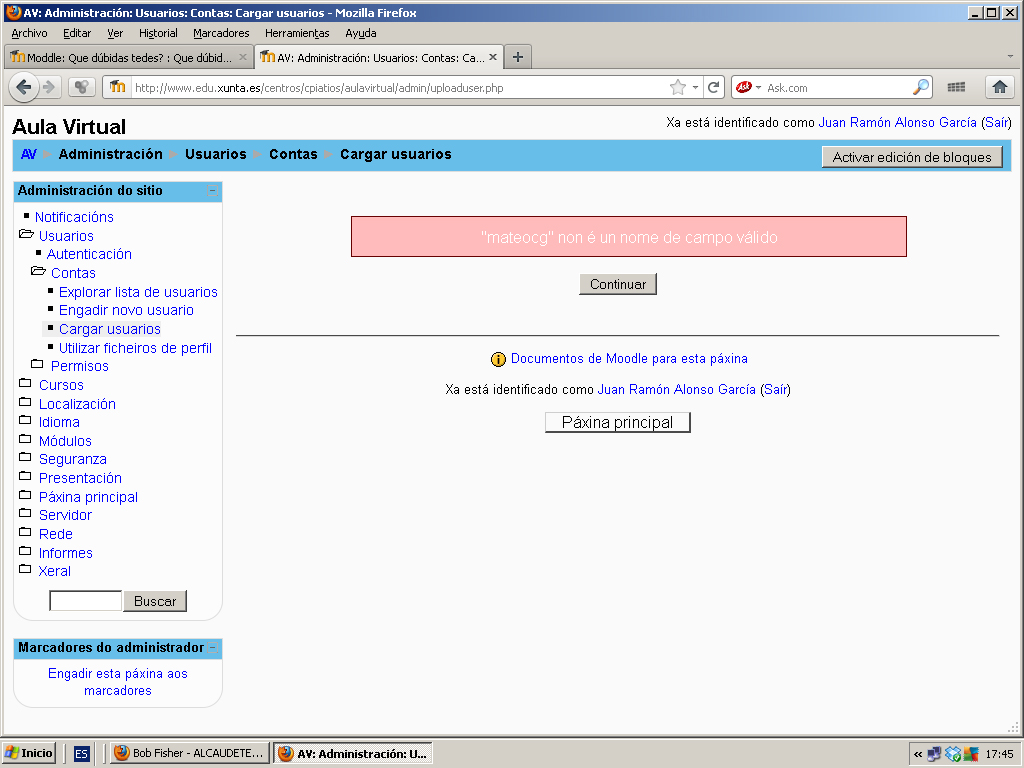Close the 'Moddle: Que dúbidas tedes?' tab
The width and height of the screenshot is (1024, 768).
243,57
